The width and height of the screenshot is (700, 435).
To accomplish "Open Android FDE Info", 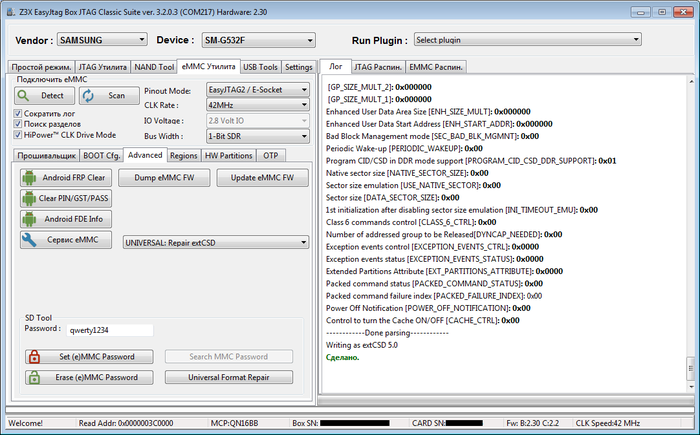I will (65, 218).
